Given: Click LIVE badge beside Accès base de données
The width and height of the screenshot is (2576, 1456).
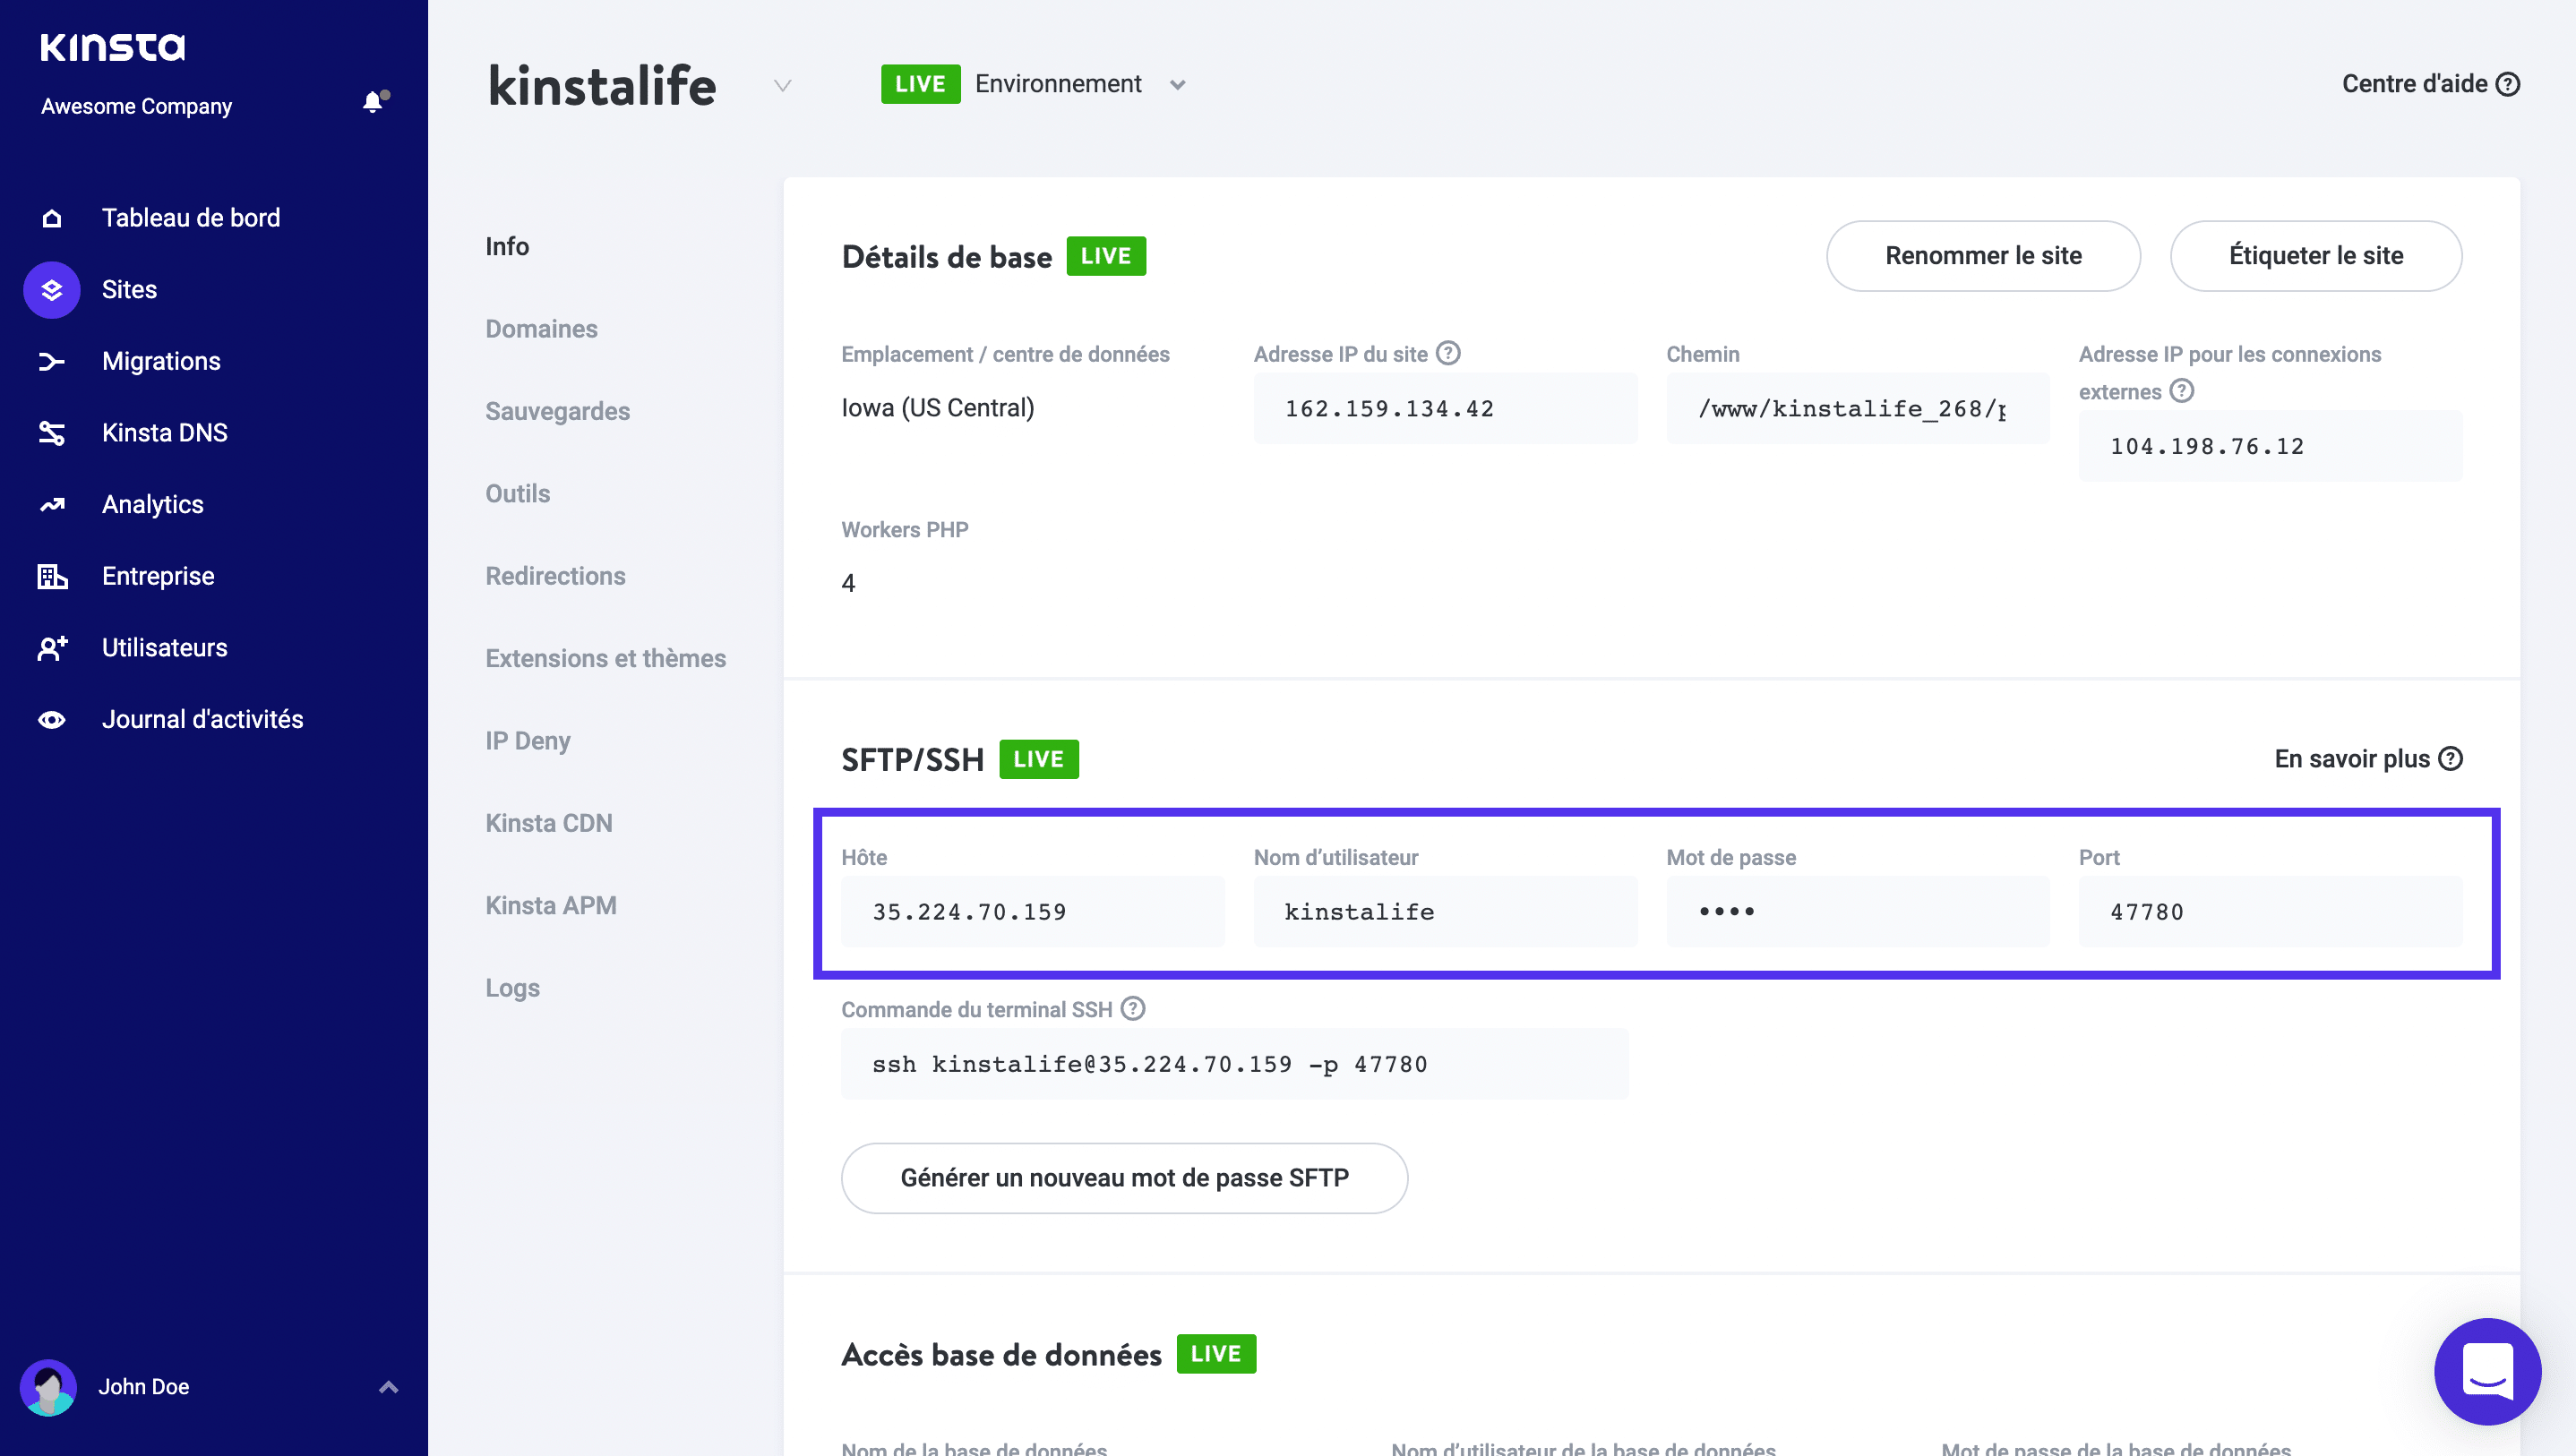Looking at the screenshot, I should pyautogui.click(x=1216, y=1354).
